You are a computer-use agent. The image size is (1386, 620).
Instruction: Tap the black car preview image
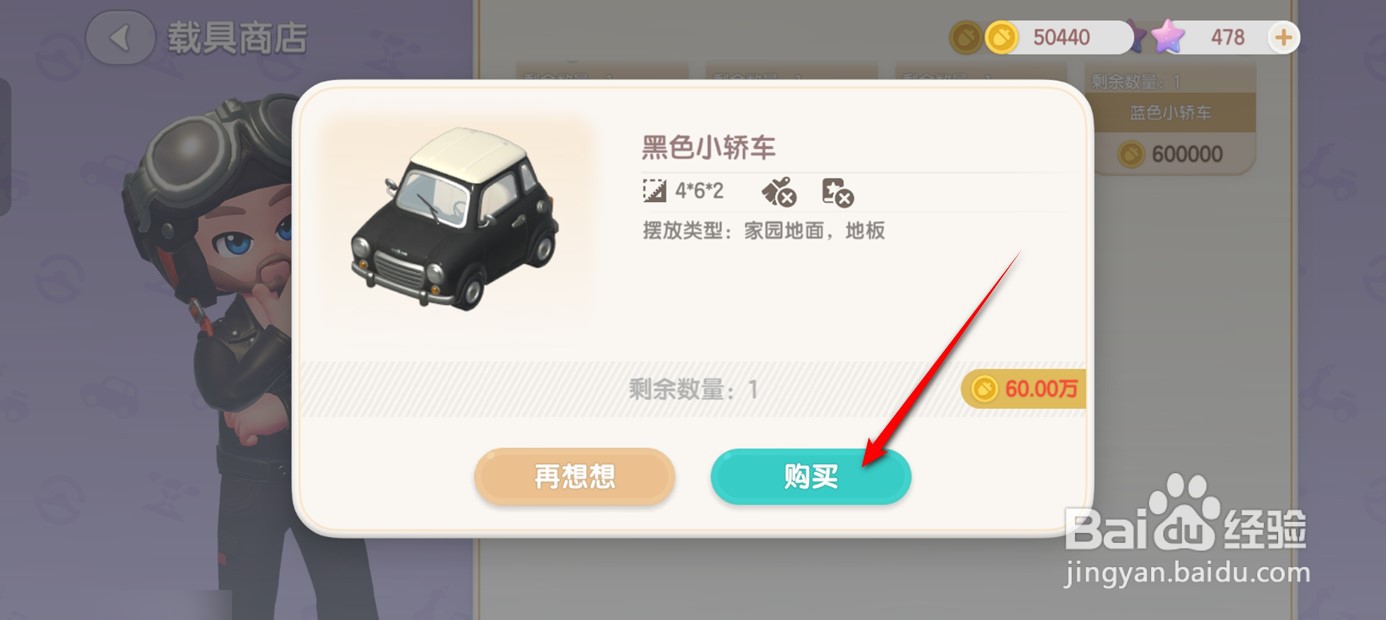pos(455,219)
